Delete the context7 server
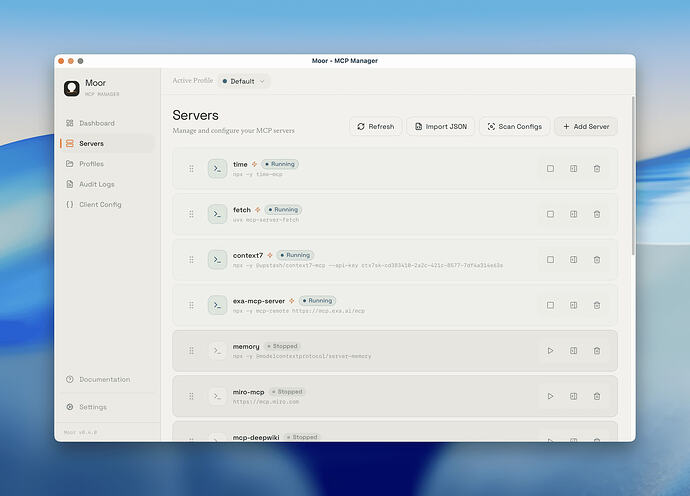The width and height of the screenshot is (690, 496). (x=597, y=260)
